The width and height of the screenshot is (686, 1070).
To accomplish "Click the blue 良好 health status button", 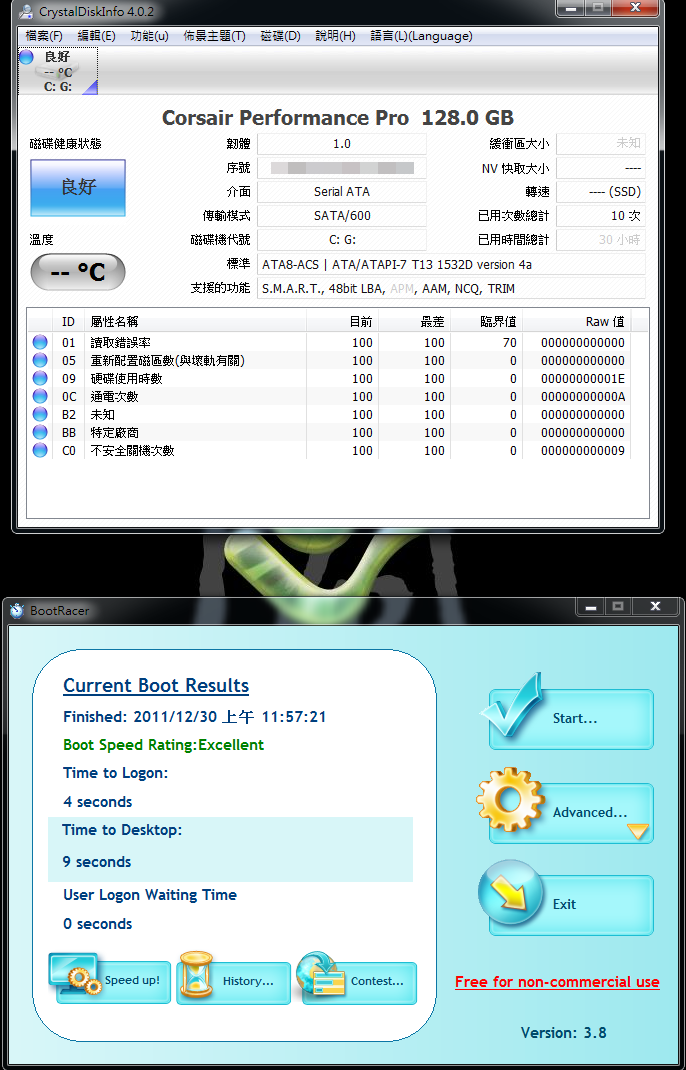I will [78, 188].
